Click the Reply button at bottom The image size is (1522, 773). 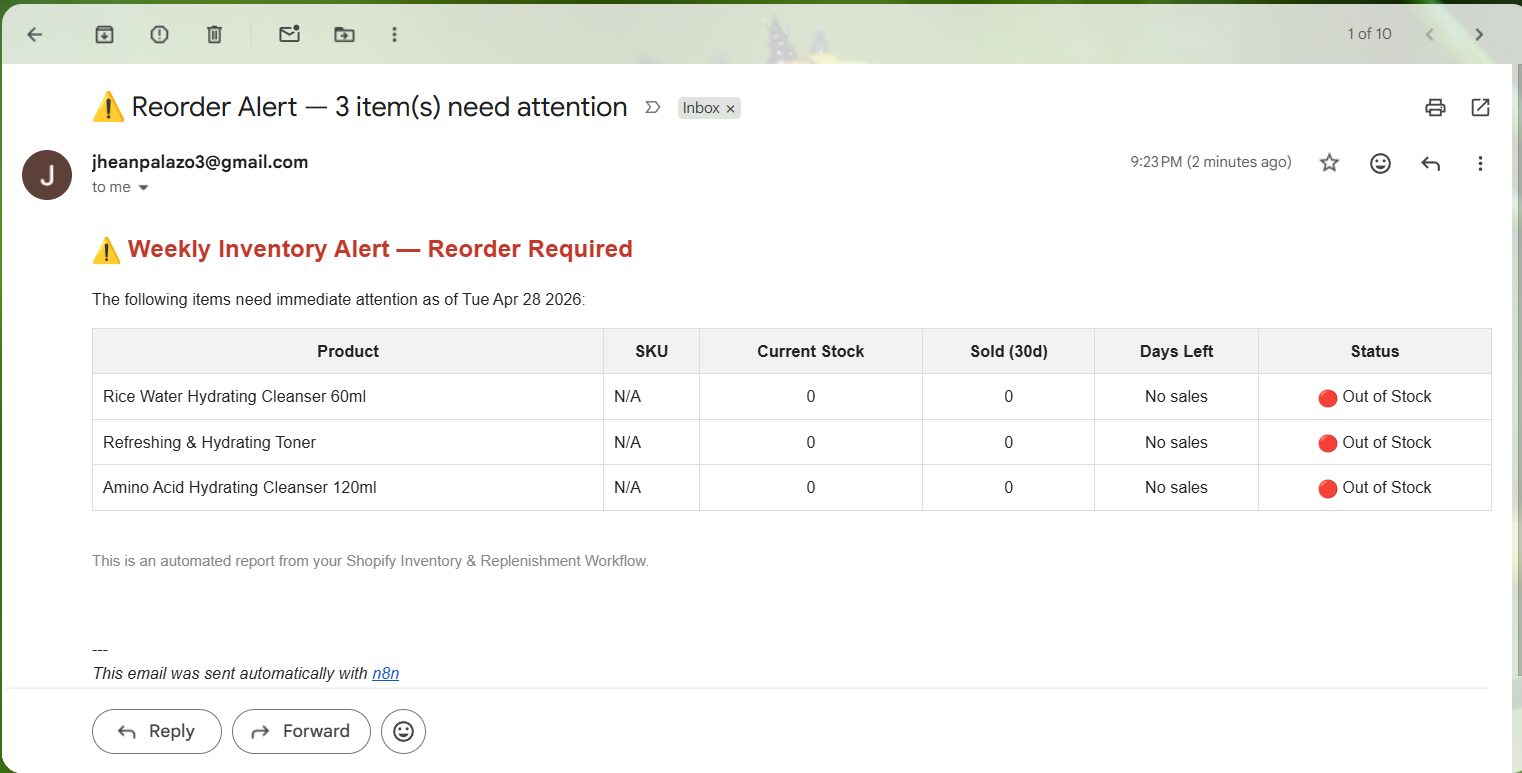(157, 731)
